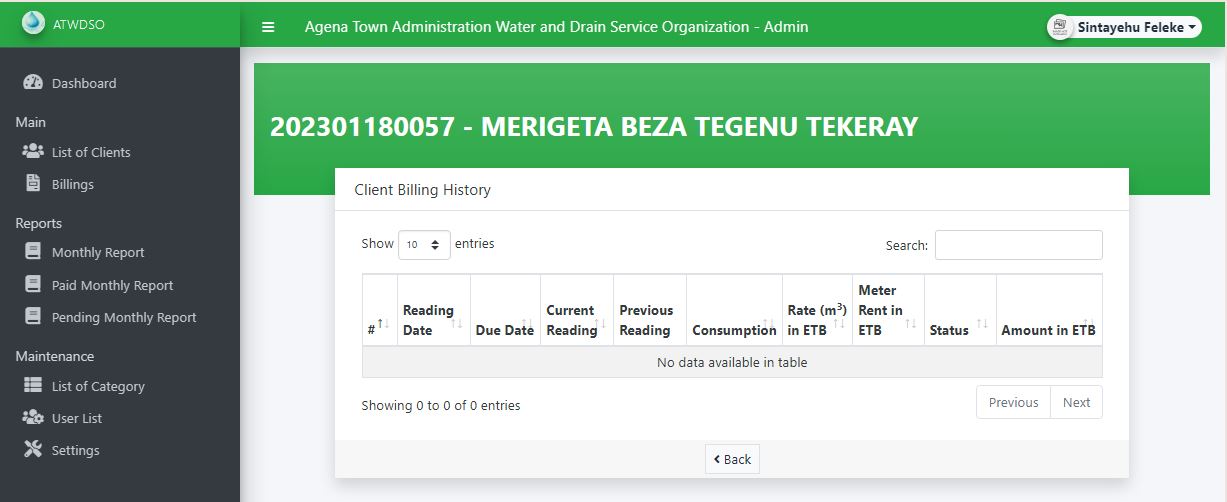Click the Dashboard speedometer icon
Viewport: 1227px width, 502px height.
[x=33, y=83]
